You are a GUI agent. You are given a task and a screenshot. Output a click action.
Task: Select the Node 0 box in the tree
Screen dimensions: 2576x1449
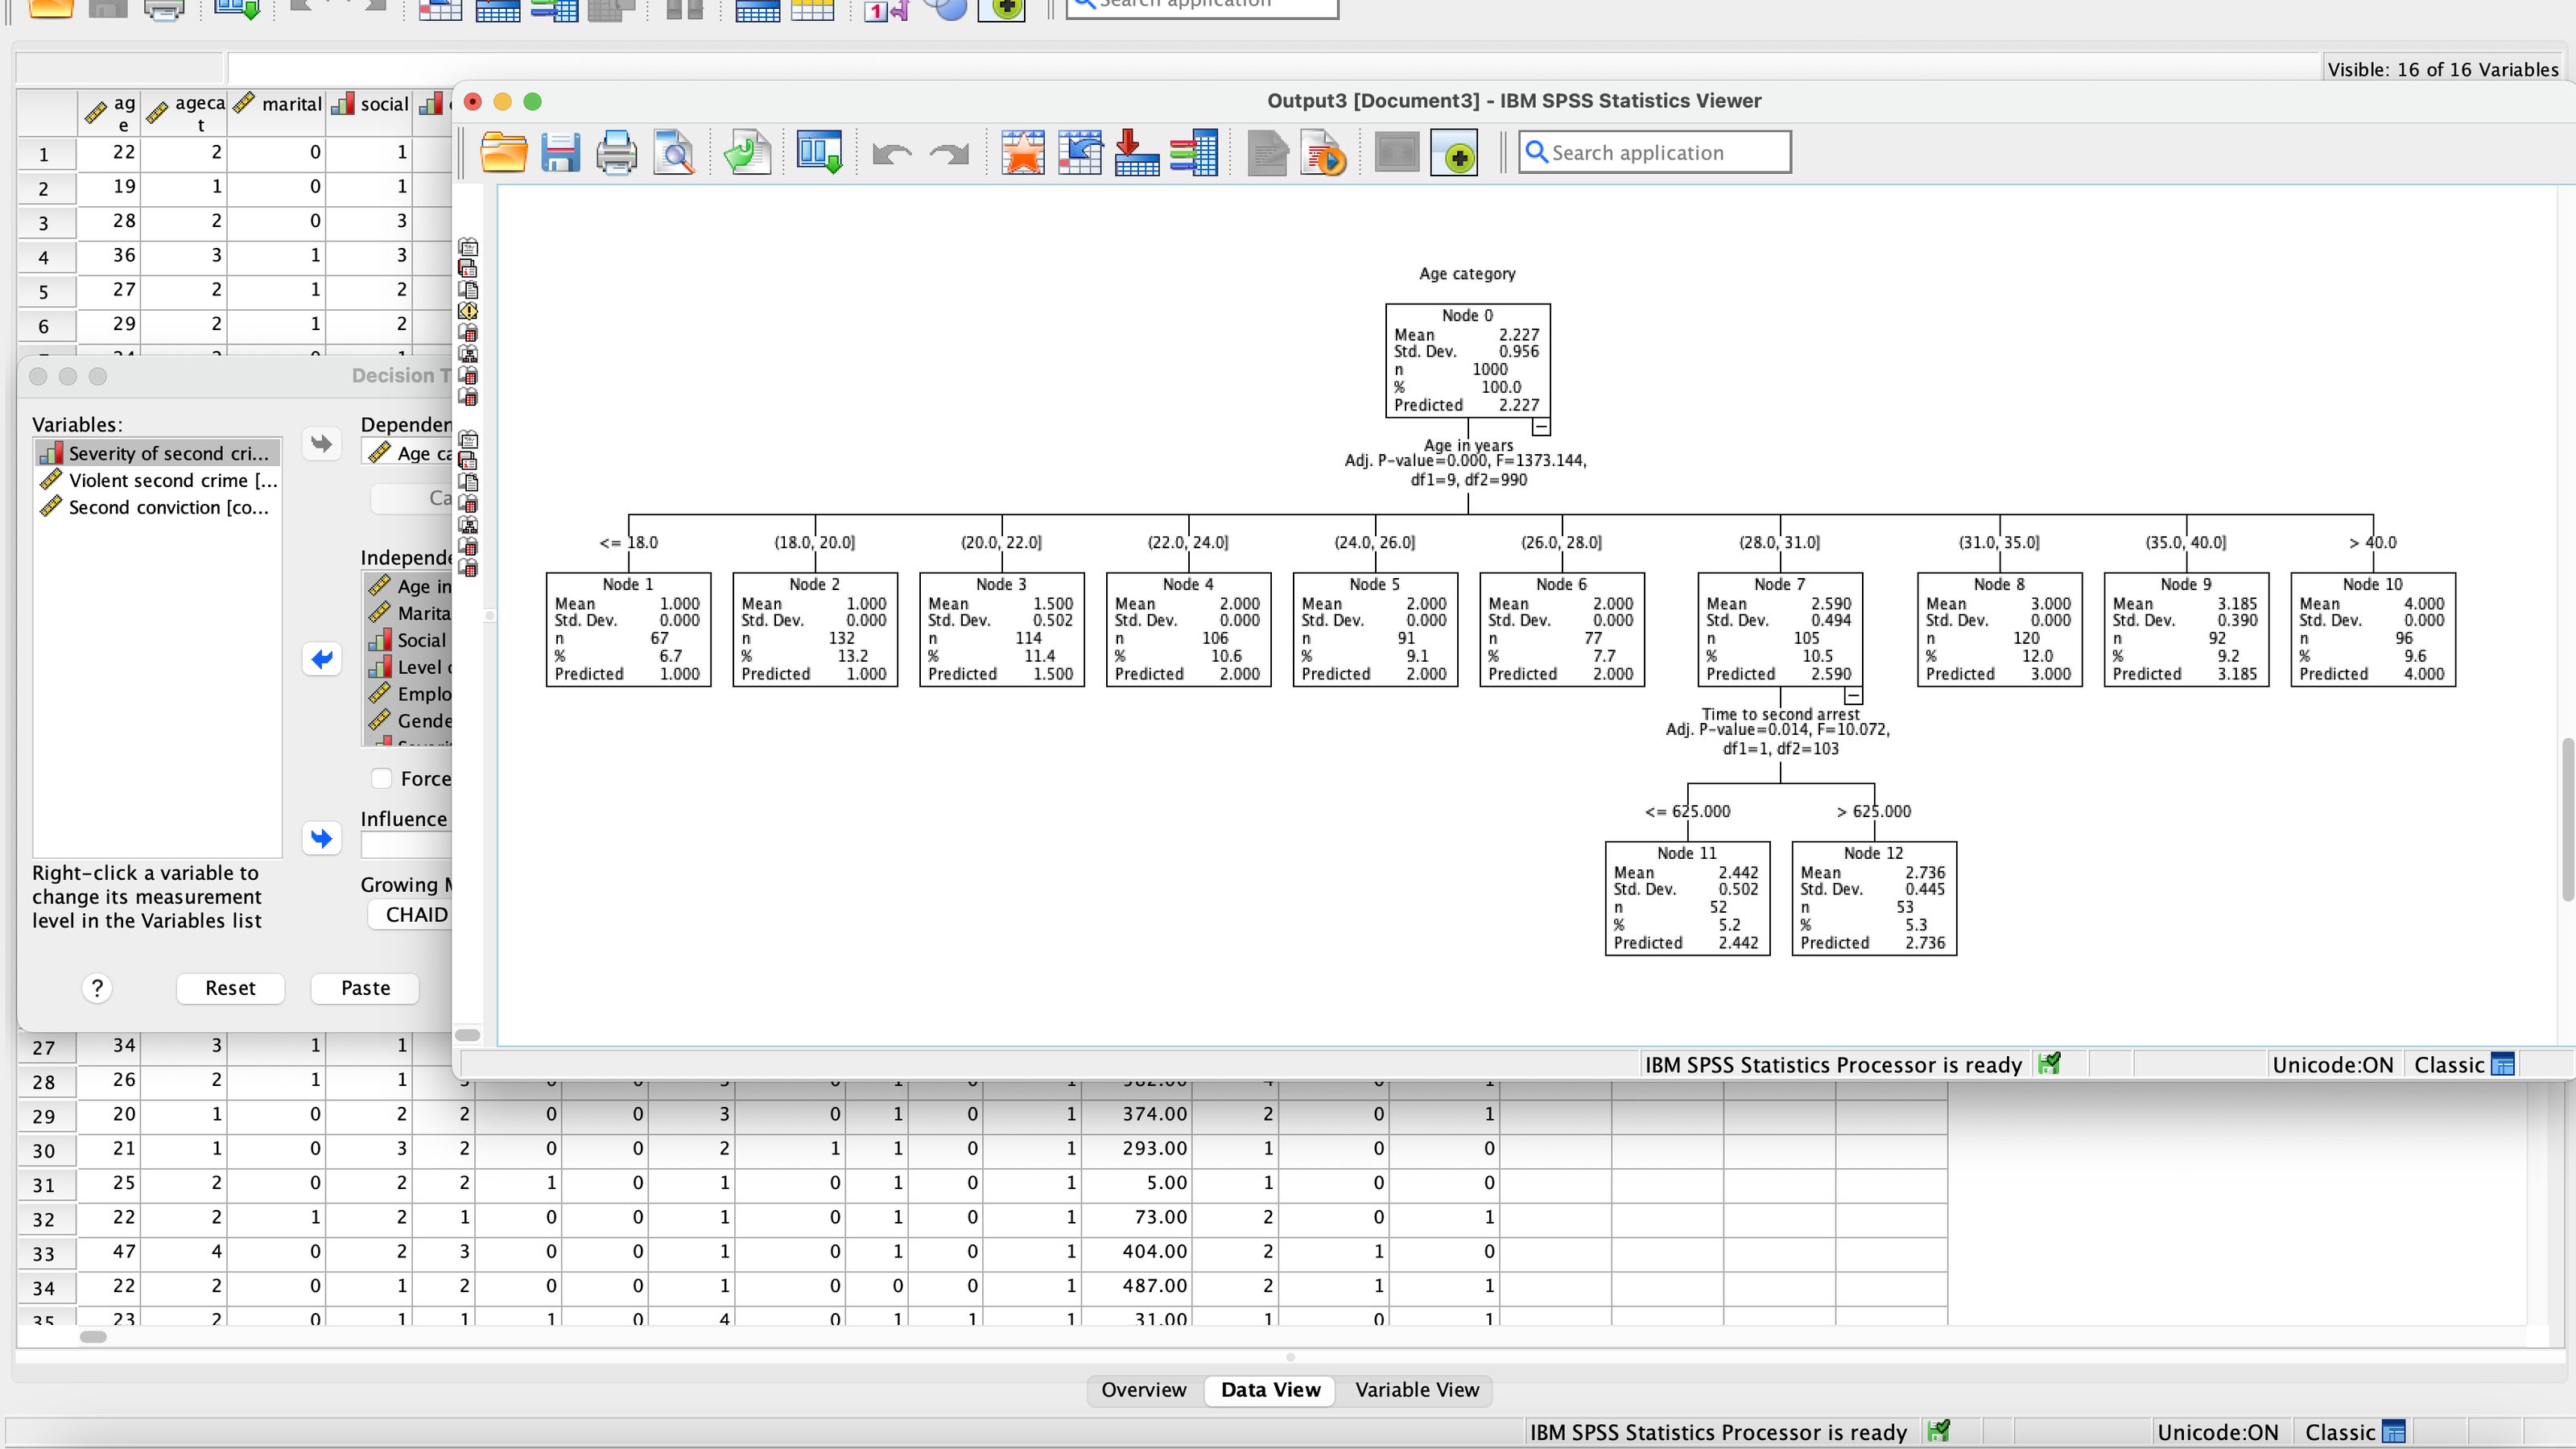point(1467,361)
